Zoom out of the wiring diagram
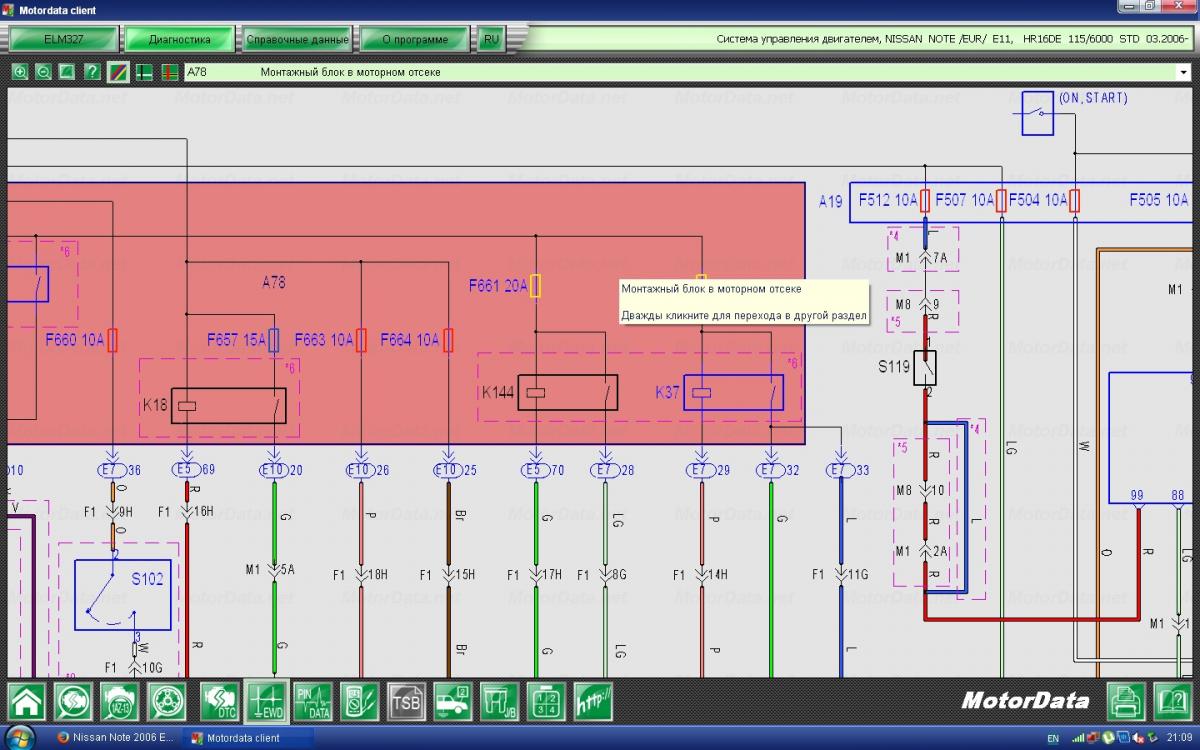This screenshot has width=1200, height=750. coord(44,72)
